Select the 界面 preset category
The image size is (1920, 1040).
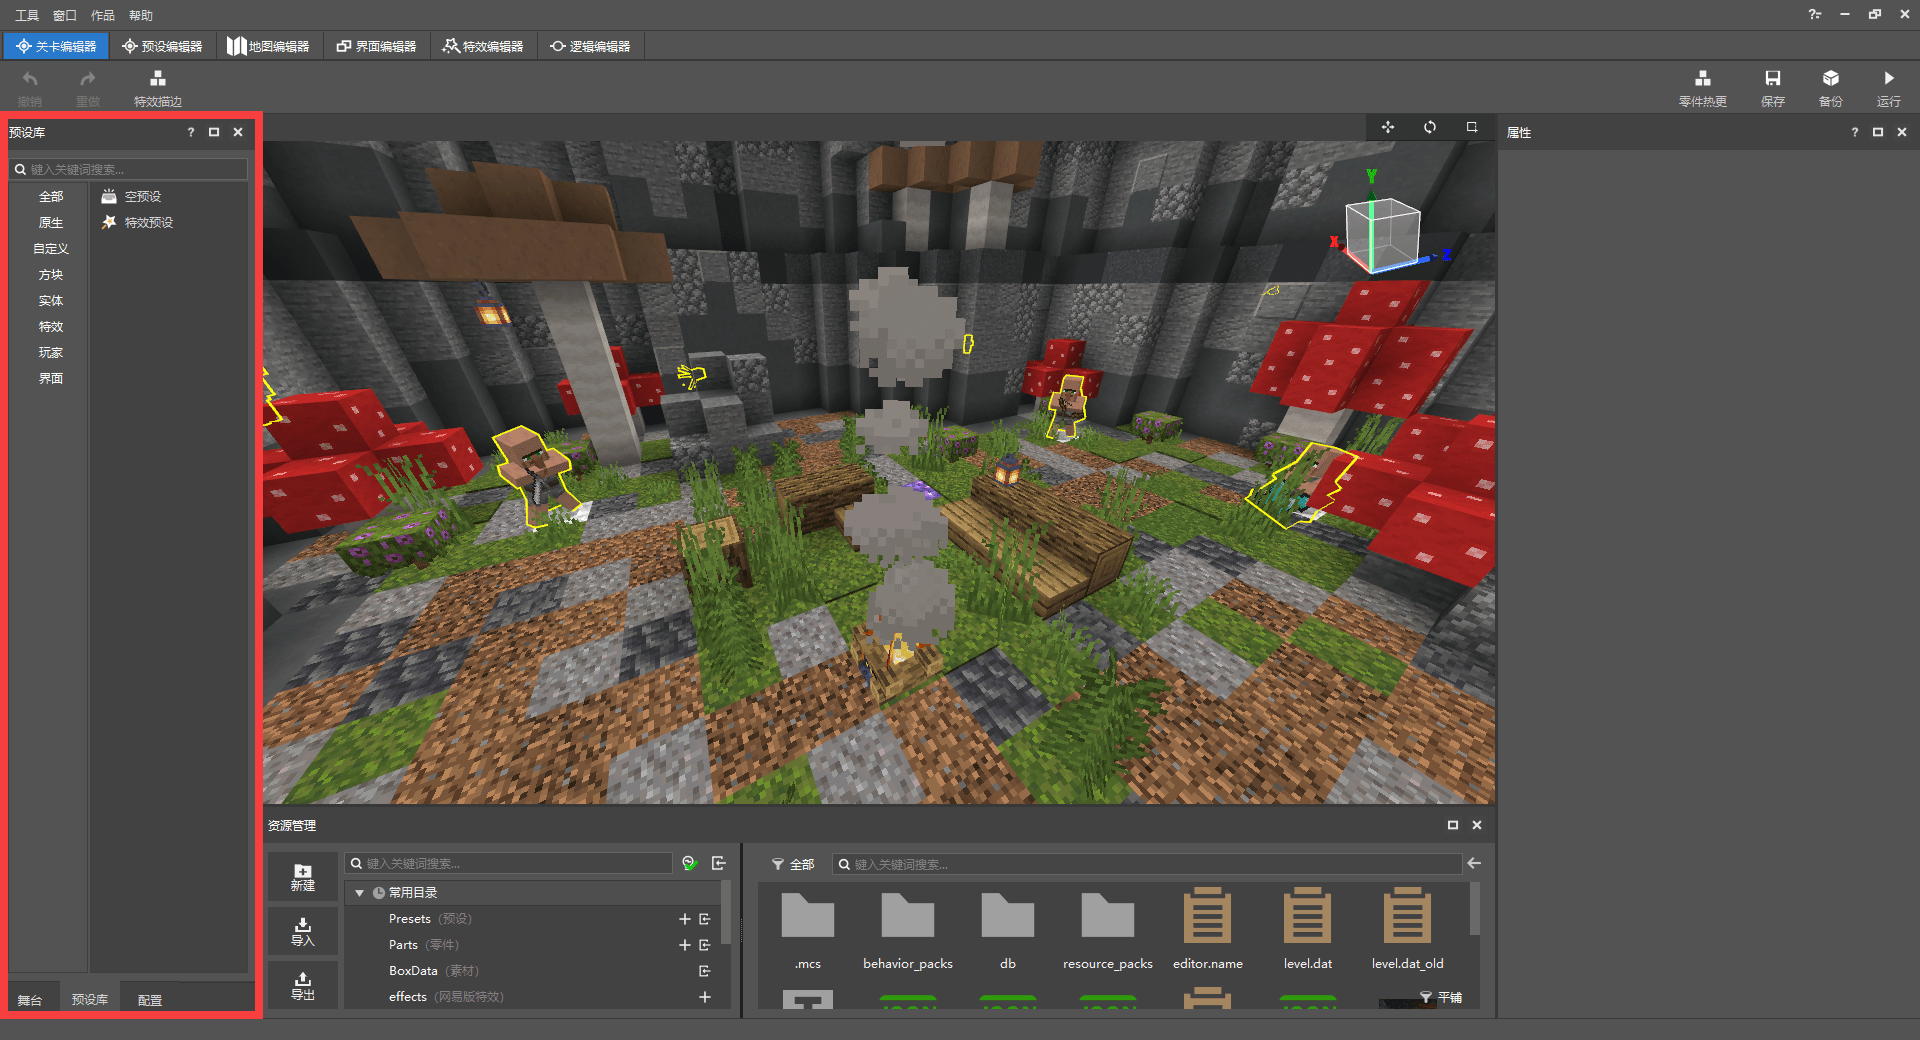(x=51, y=379)
